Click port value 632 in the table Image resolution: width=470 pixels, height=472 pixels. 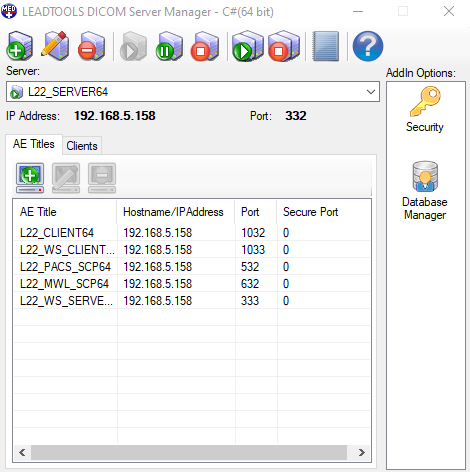tap(250, 284)
